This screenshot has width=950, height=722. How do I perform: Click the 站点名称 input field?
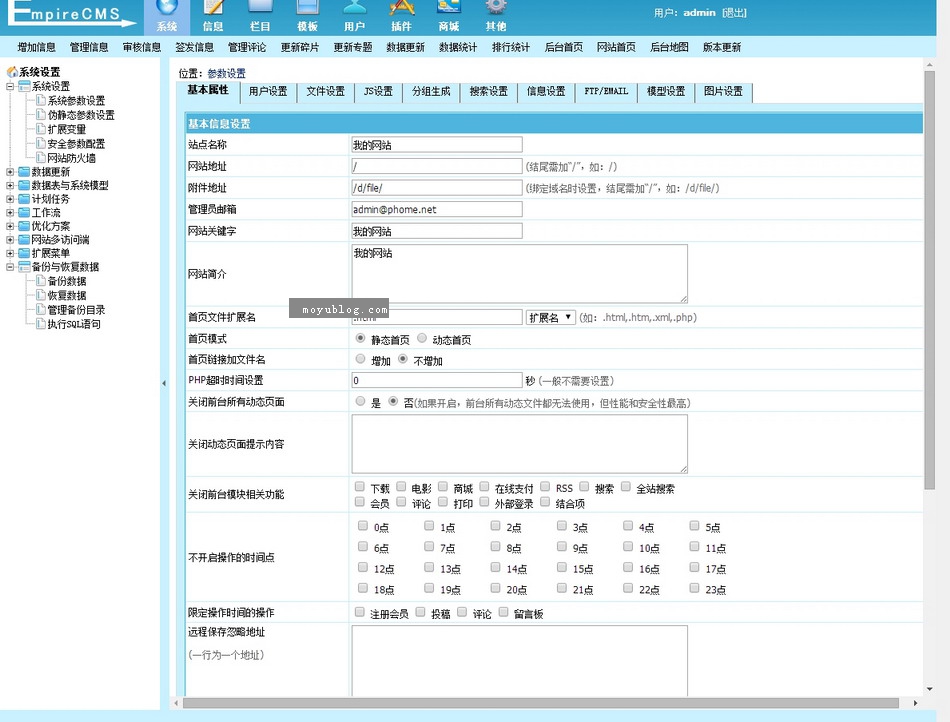click(437, 145)
